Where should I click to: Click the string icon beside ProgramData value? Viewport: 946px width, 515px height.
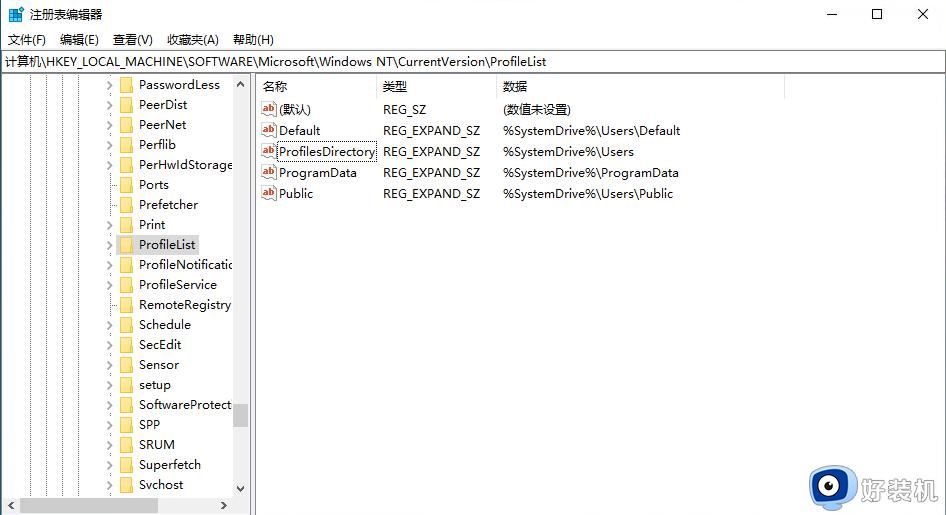[x=268, y=172]
